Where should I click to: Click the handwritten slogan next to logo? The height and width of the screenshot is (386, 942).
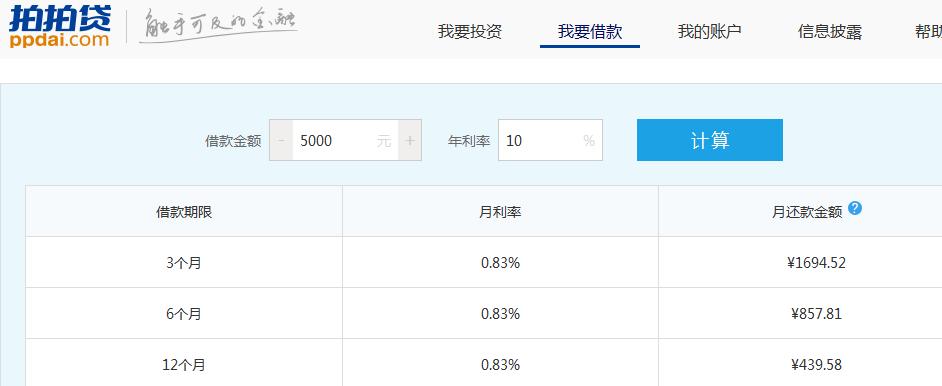(x=218, y=26)
